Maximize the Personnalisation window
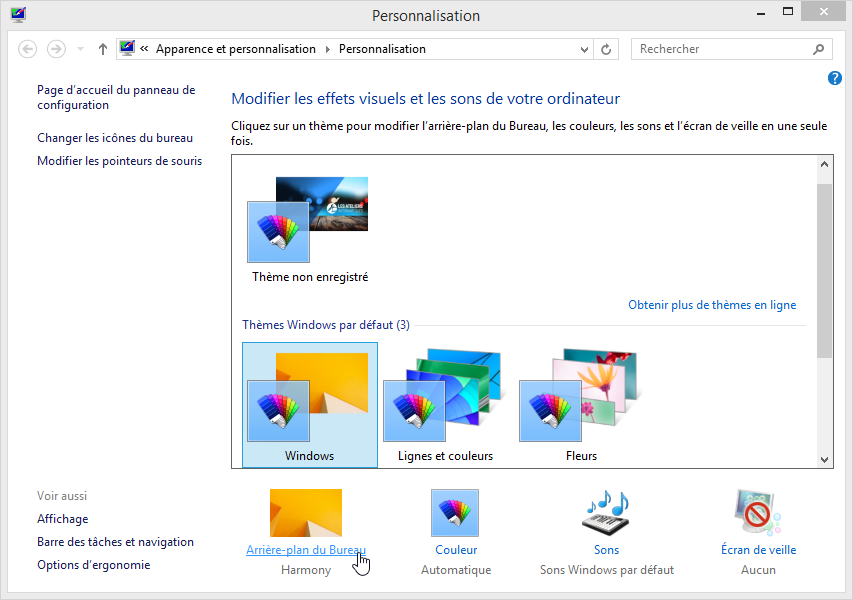The width and height of the screenshot is (853, 600). 788,12
